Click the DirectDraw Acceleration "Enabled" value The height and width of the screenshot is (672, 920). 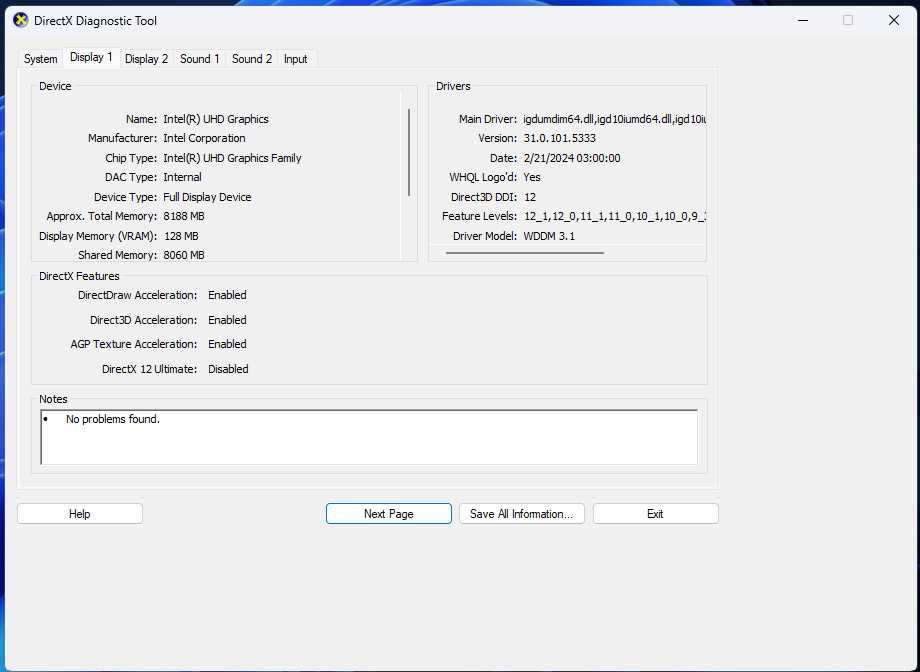(x=227, y=295)
